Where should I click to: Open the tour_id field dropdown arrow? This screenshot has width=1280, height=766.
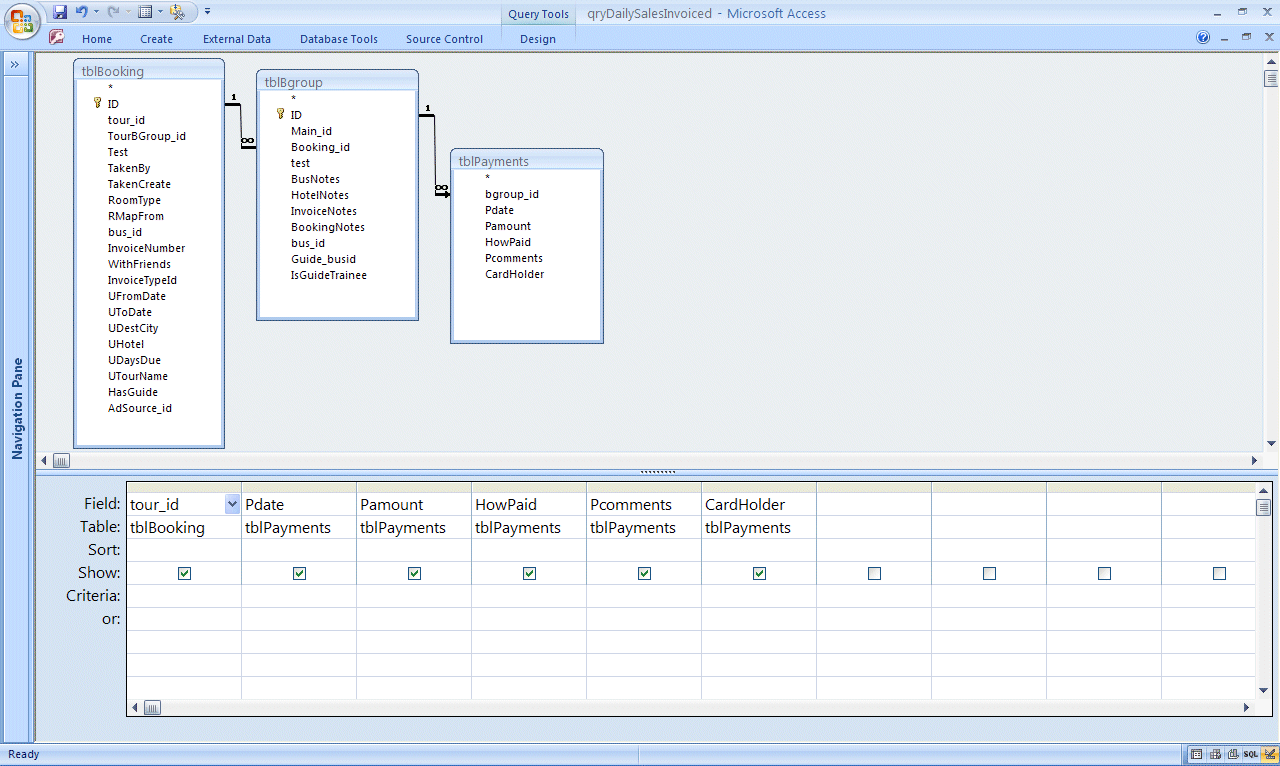(x=232, y=504)
